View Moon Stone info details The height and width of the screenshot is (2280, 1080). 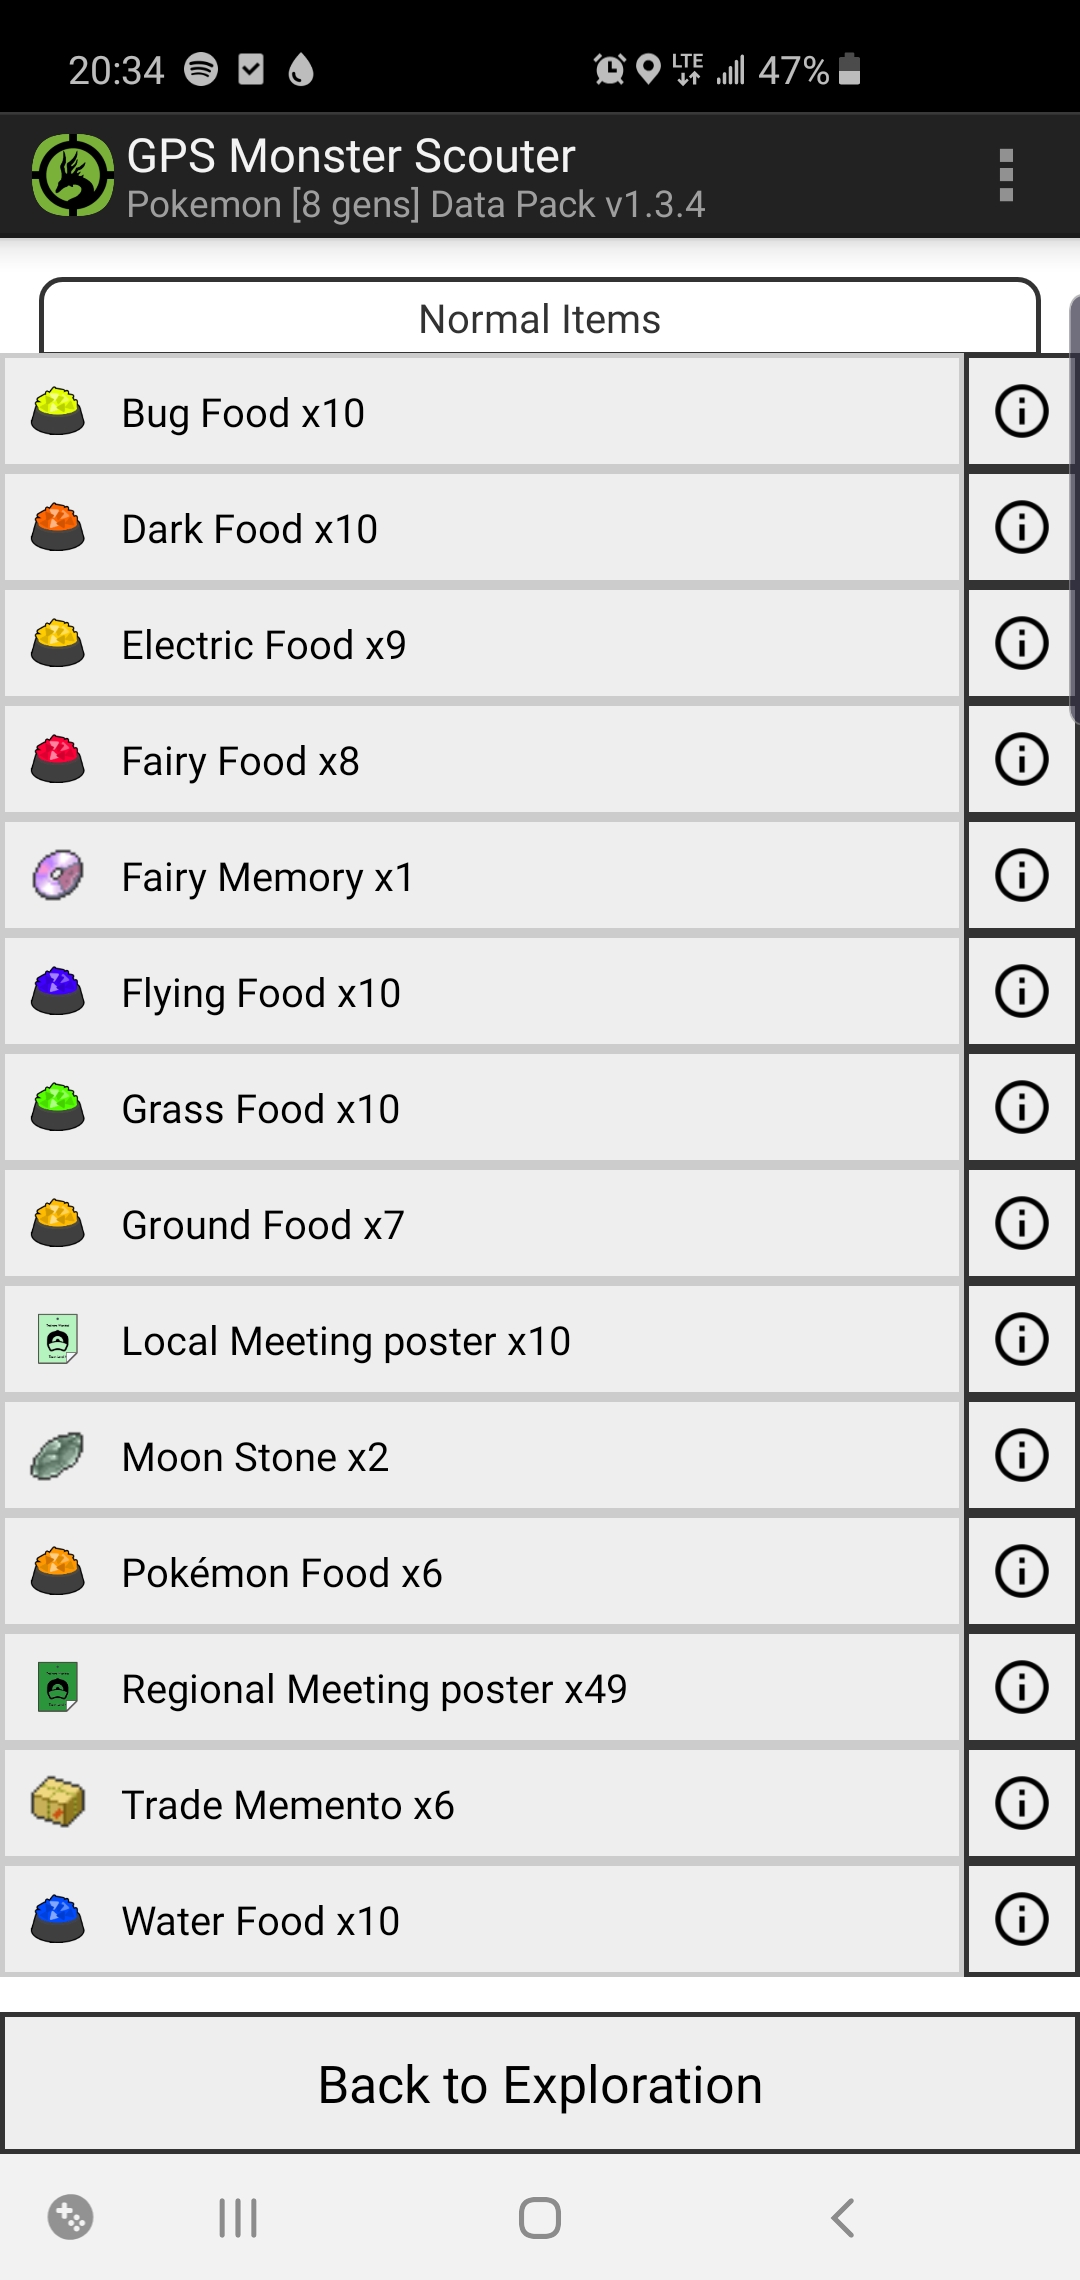[x=1021, y=1455]
